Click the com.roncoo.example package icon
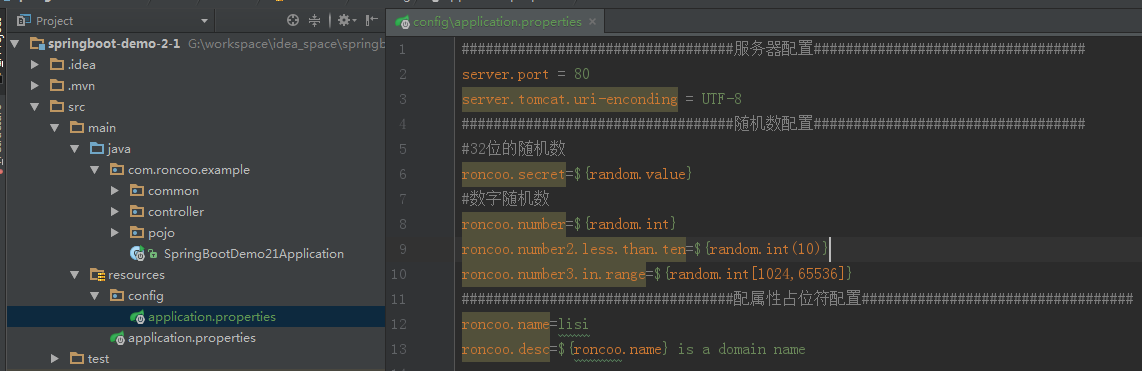Screen dimensions: 1142x371 pyautogui.click(x=117, y=170)
